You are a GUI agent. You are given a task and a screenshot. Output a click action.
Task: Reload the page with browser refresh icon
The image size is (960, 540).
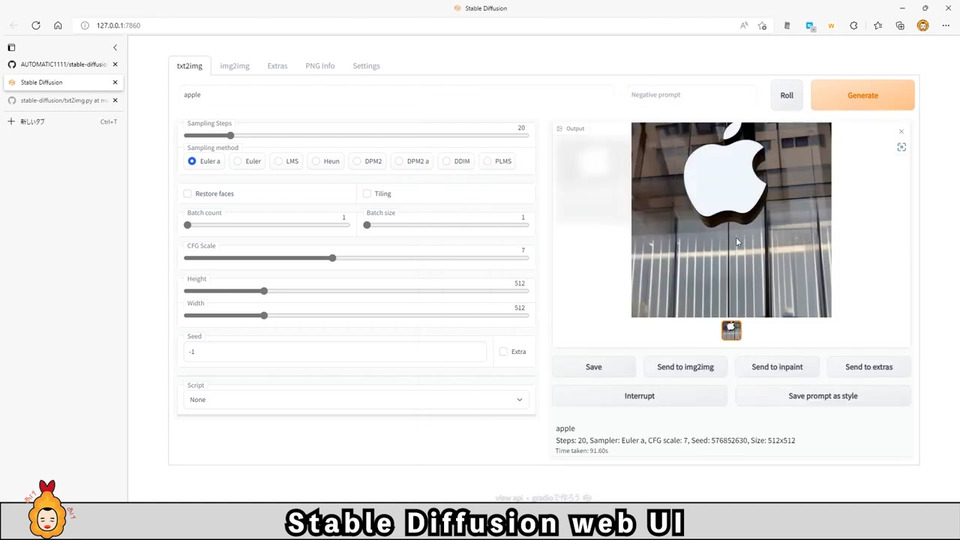(36, 25)
